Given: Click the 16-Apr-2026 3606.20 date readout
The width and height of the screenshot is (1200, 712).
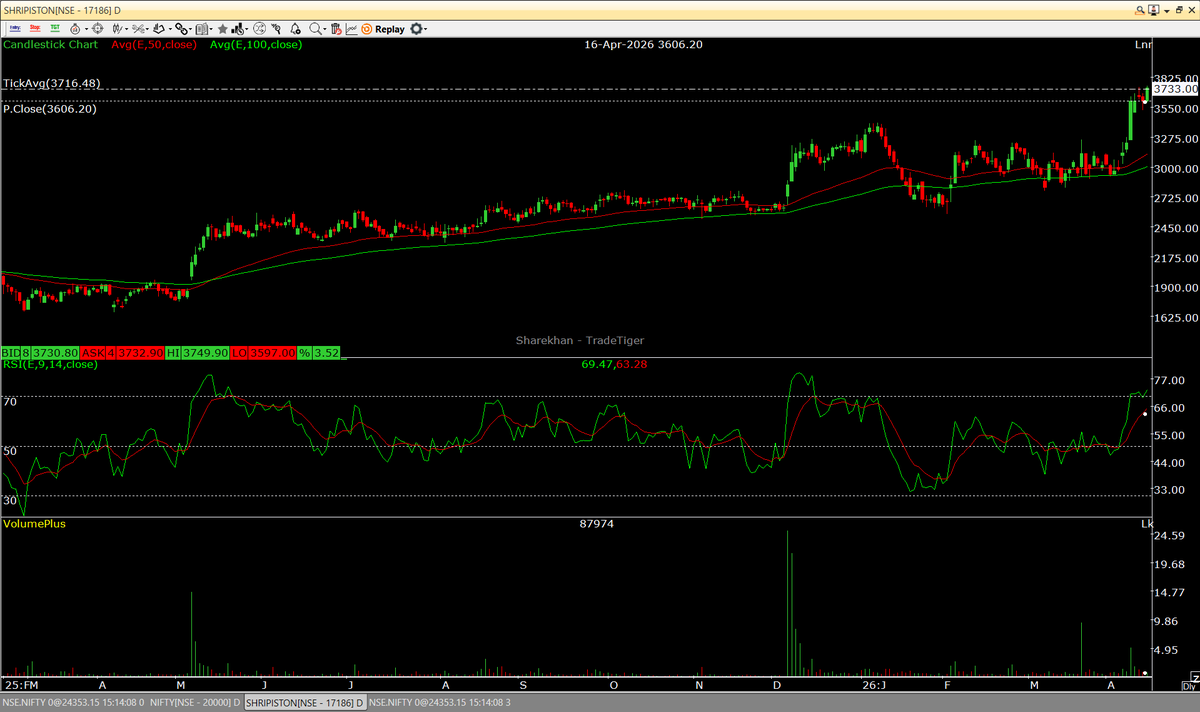Looking at the screenshot, I should coord(645,44).
